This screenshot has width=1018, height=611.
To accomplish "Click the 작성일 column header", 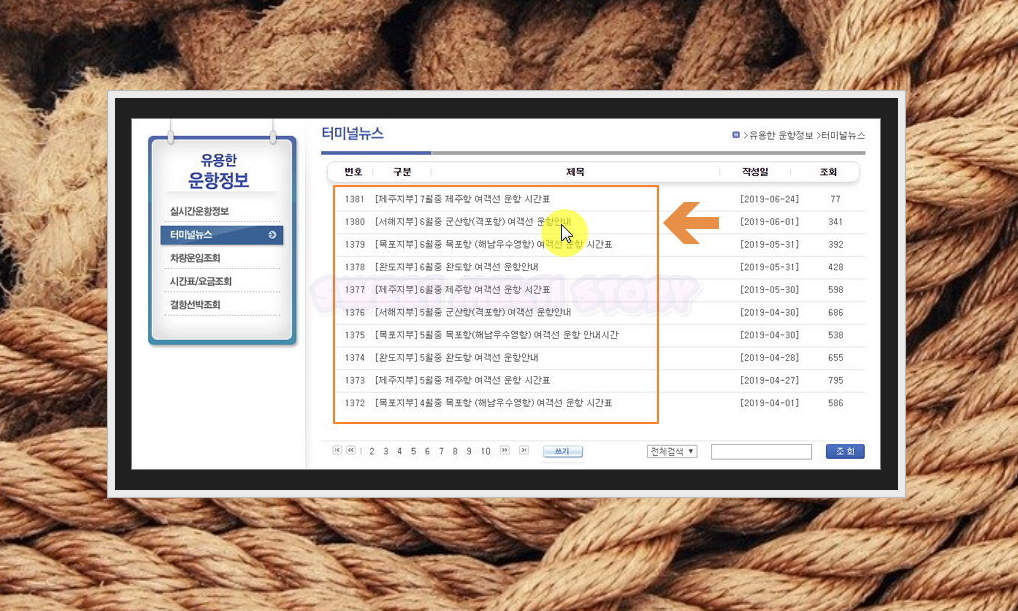I will tap(755, 171).
